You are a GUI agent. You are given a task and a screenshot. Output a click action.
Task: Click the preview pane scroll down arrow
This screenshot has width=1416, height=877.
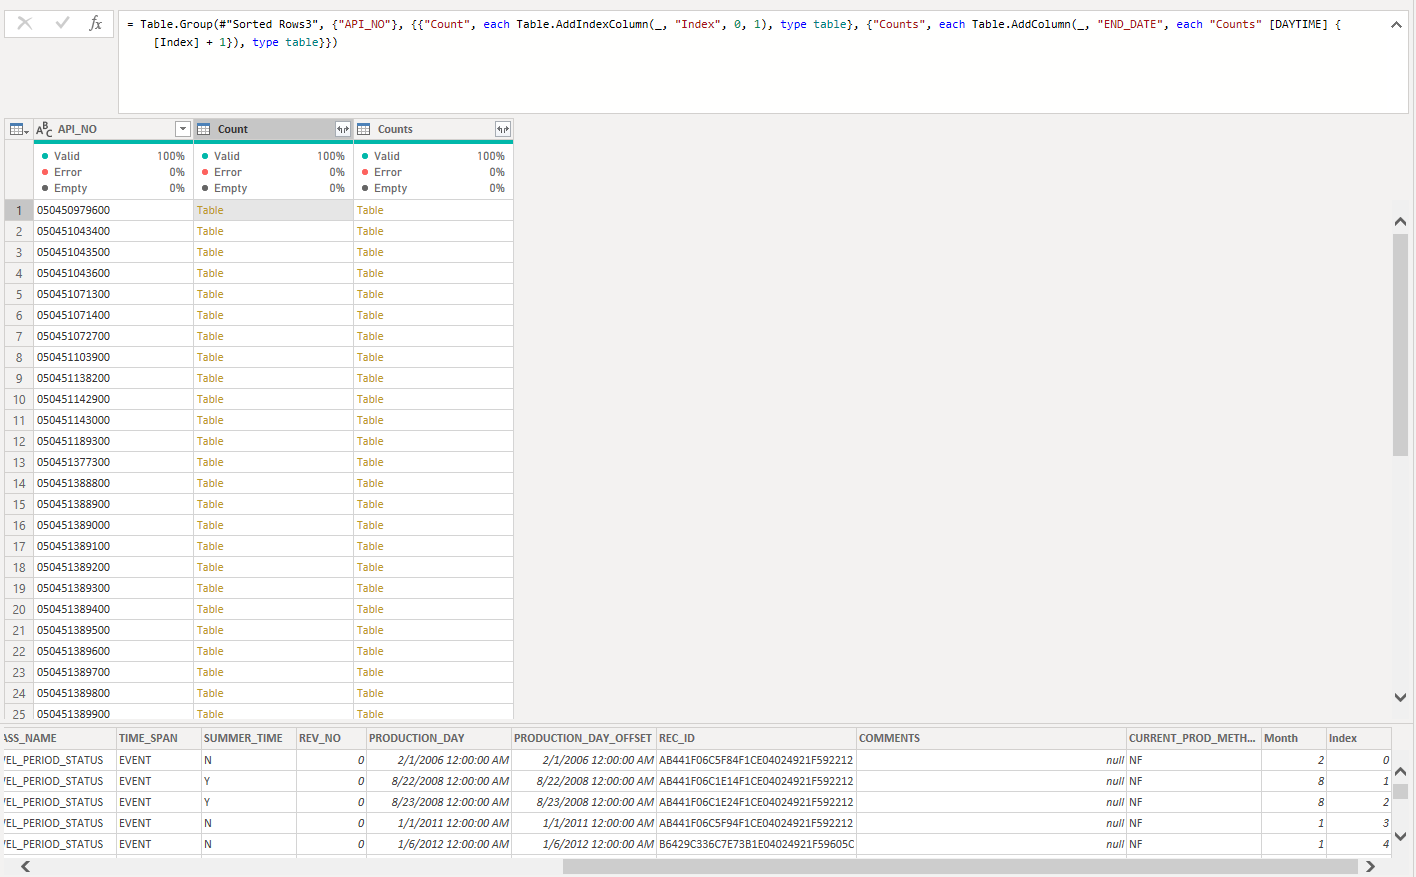(1400, 836)
